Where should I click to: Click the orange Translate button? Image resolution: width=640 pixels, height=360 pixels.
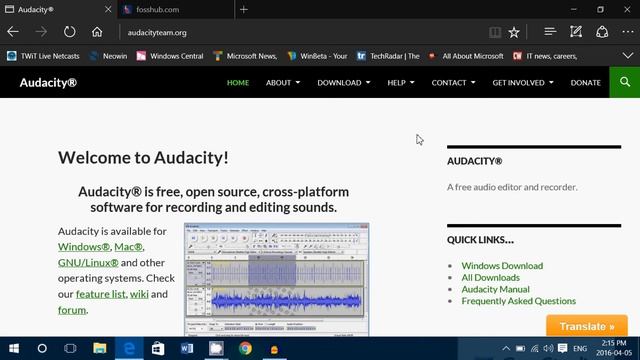coord(587,326)
